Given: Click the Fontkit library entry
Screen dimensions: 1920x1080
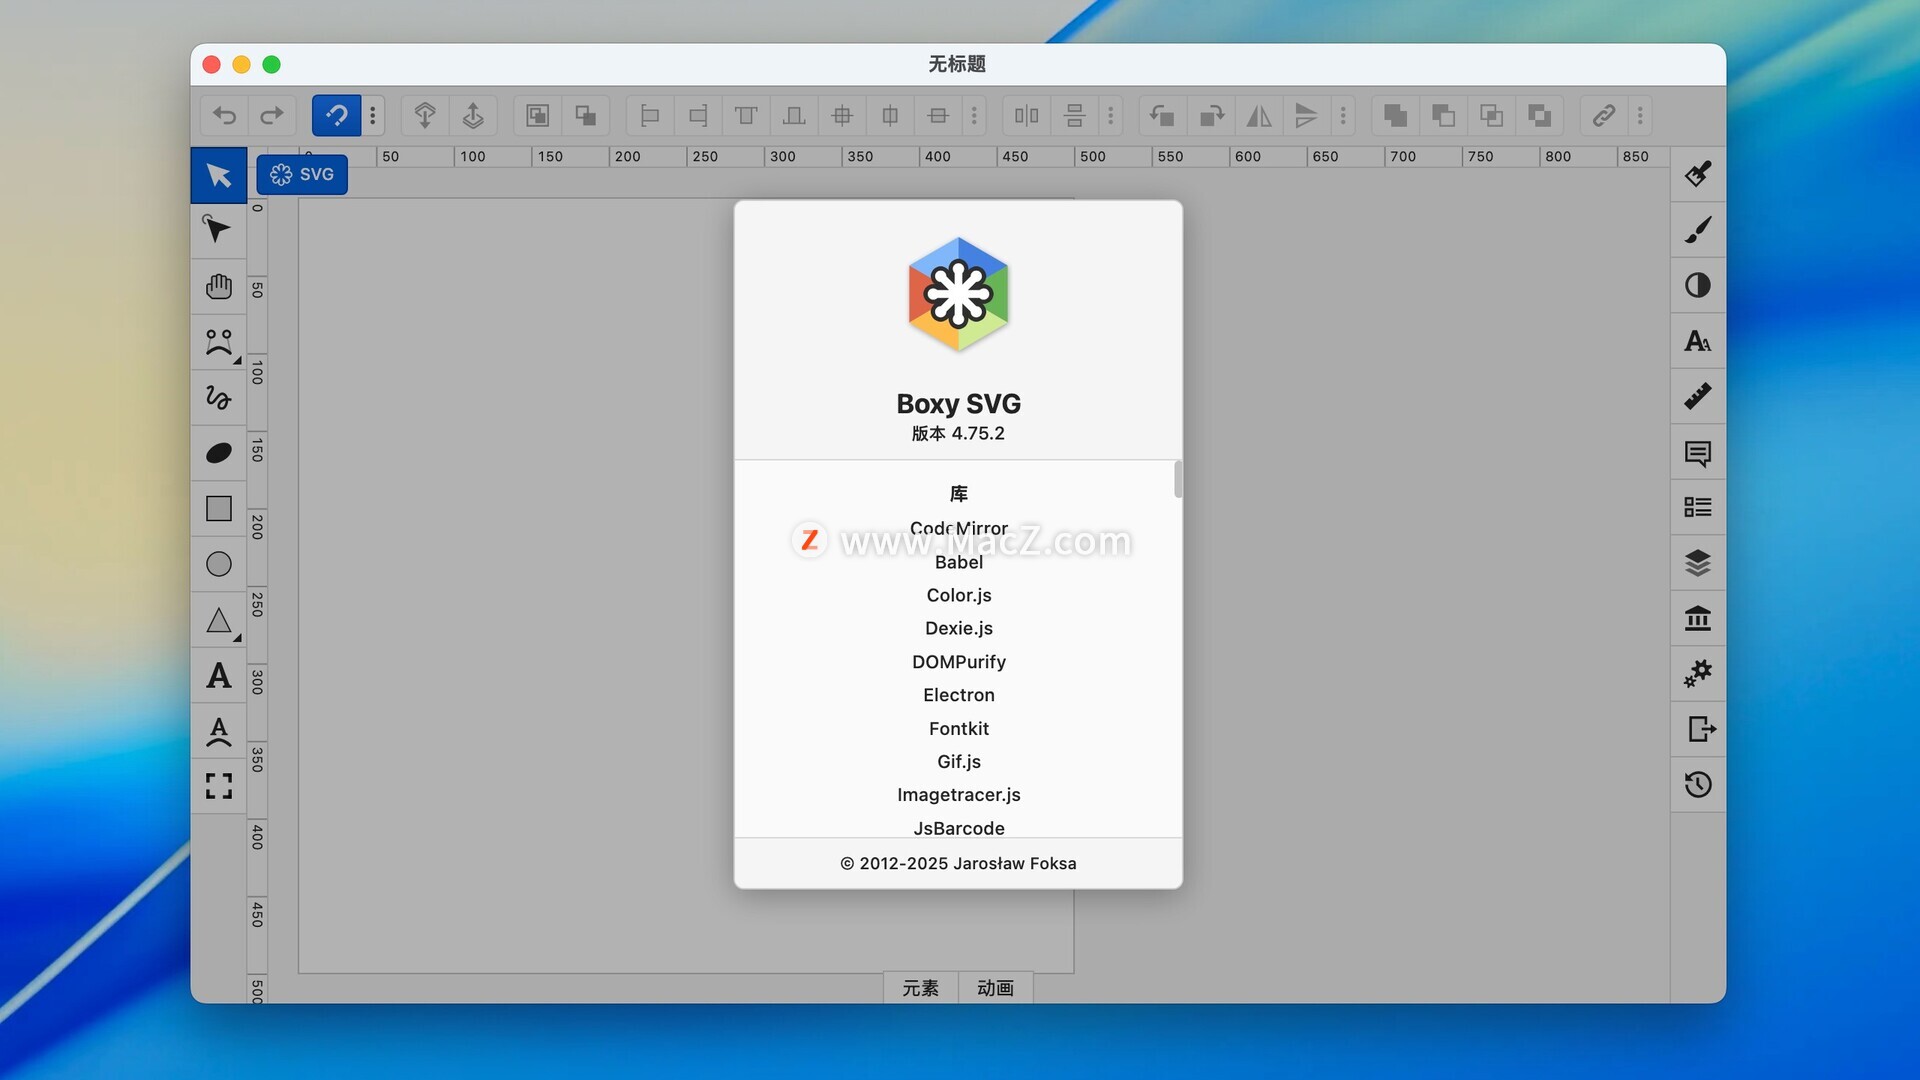Looking at the screenshot, I should point(959,729).
